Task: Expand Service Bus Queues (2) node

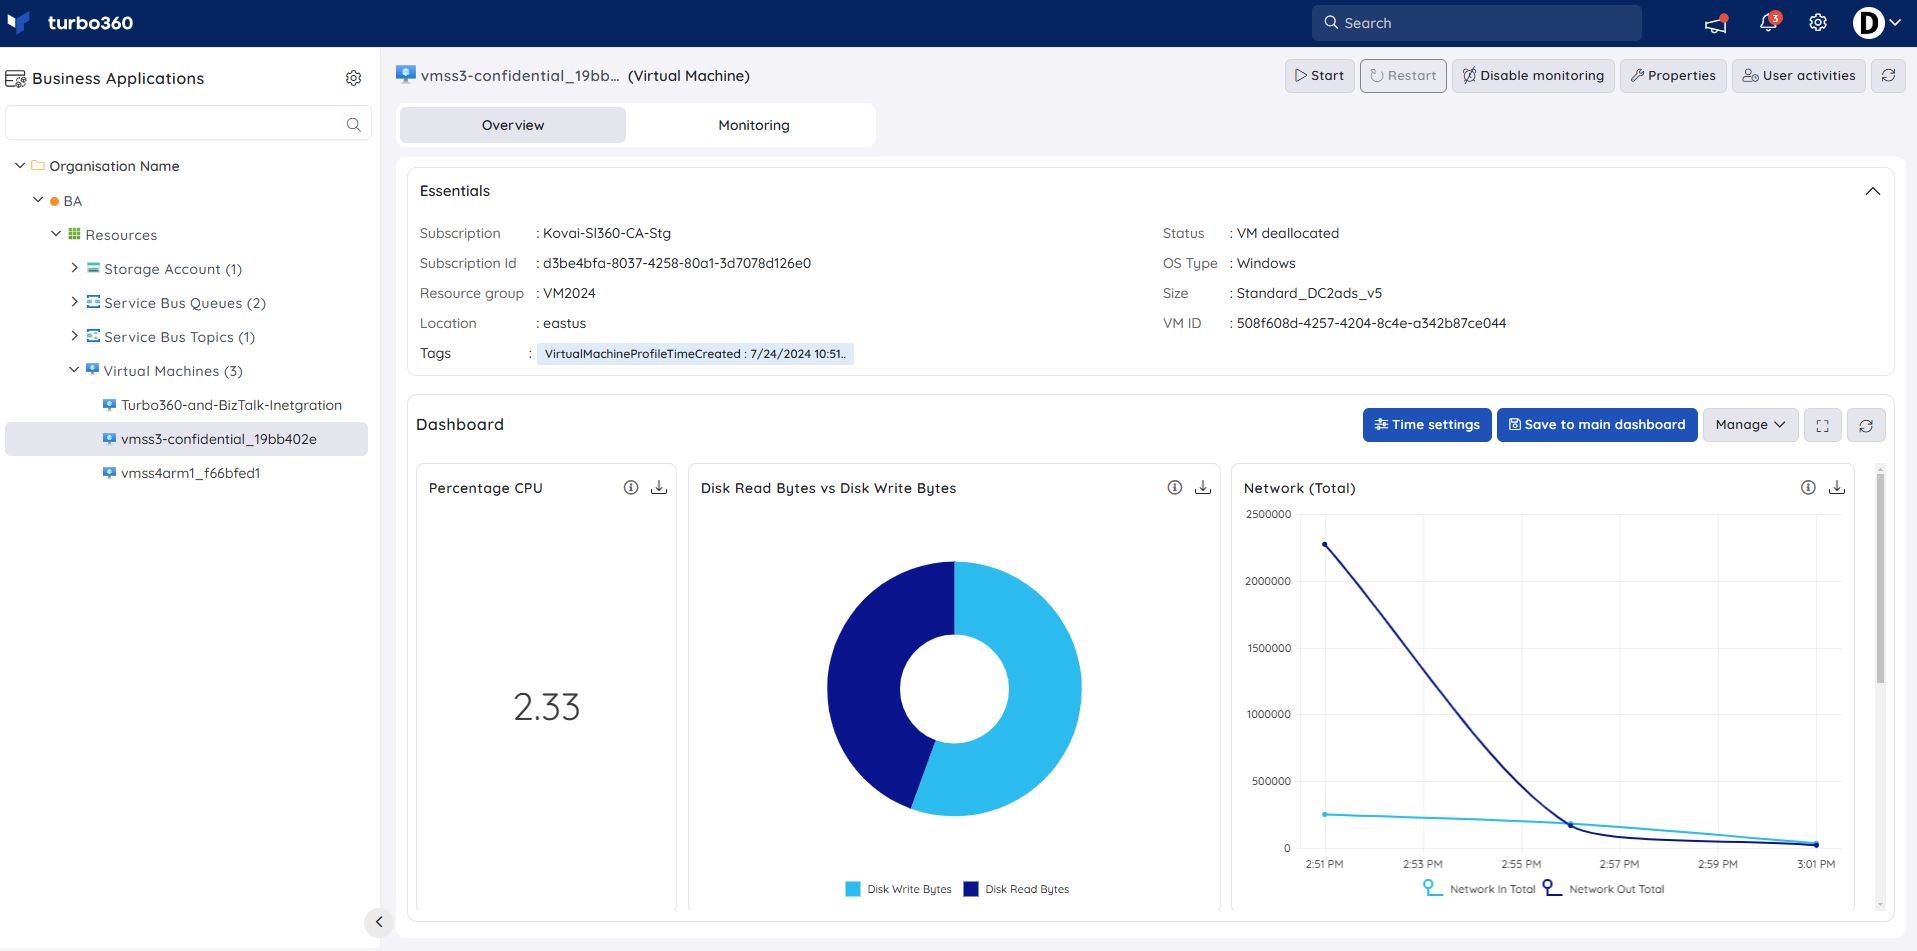Action: 74,302
